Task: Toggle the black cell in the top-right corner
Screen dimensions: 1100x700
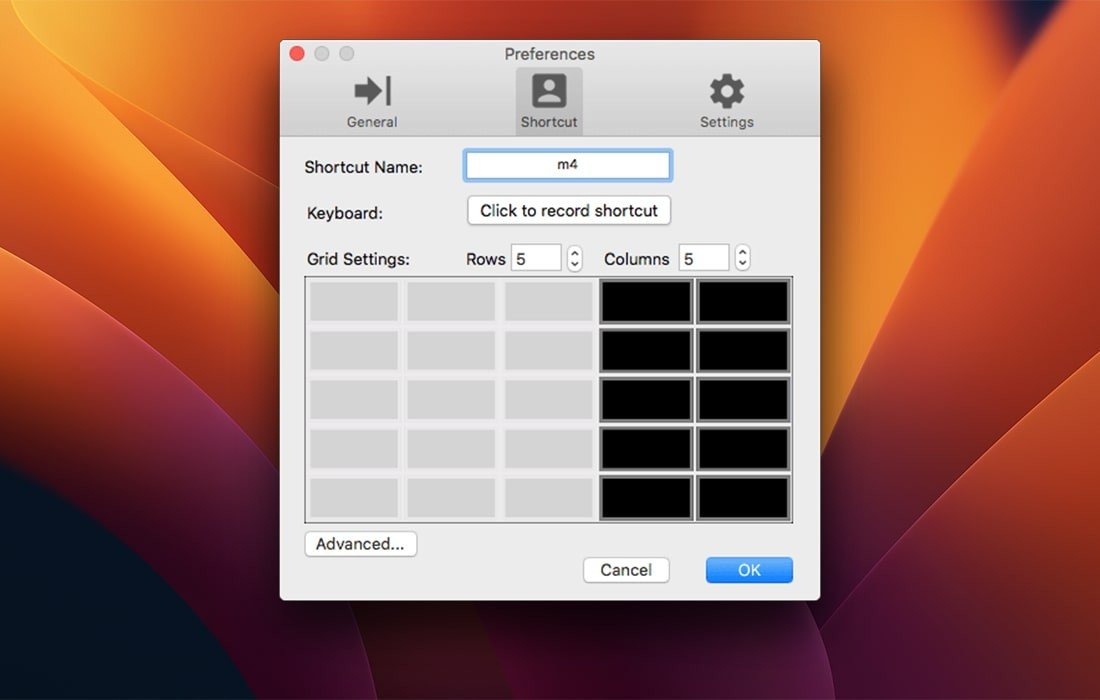Action: 743,301
